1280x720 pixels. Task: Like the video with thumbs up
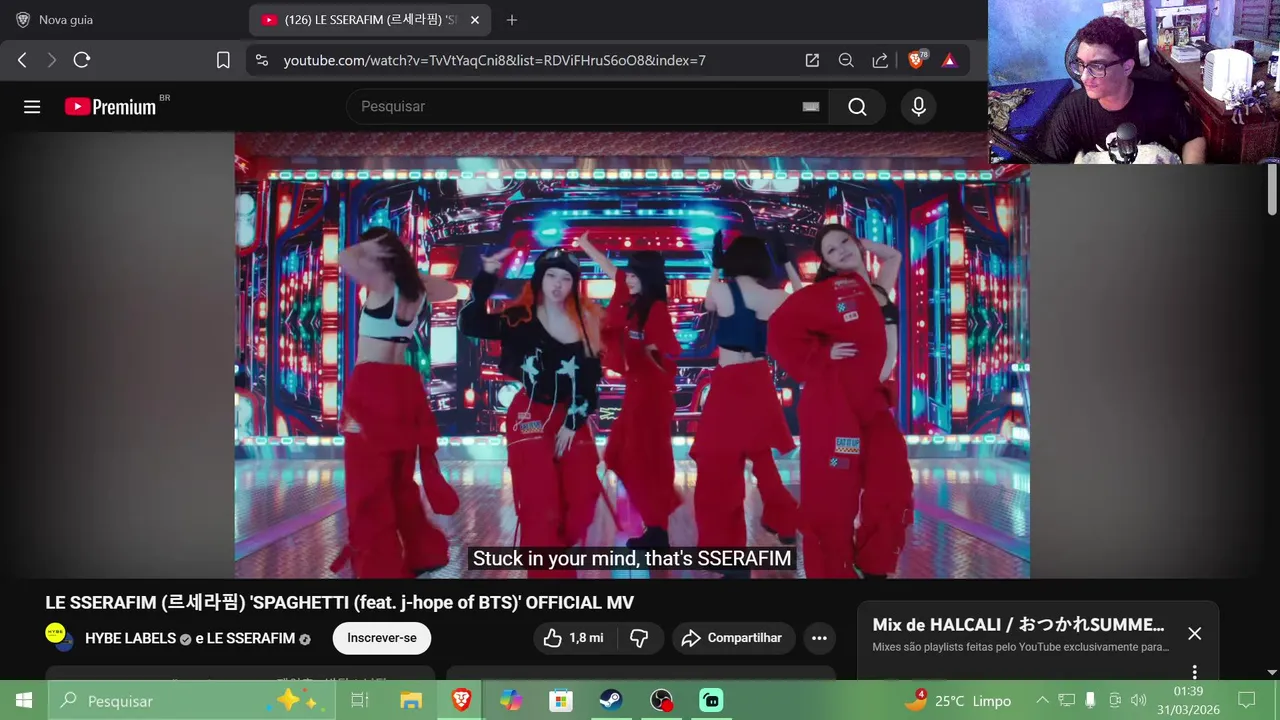coord(574,638)
